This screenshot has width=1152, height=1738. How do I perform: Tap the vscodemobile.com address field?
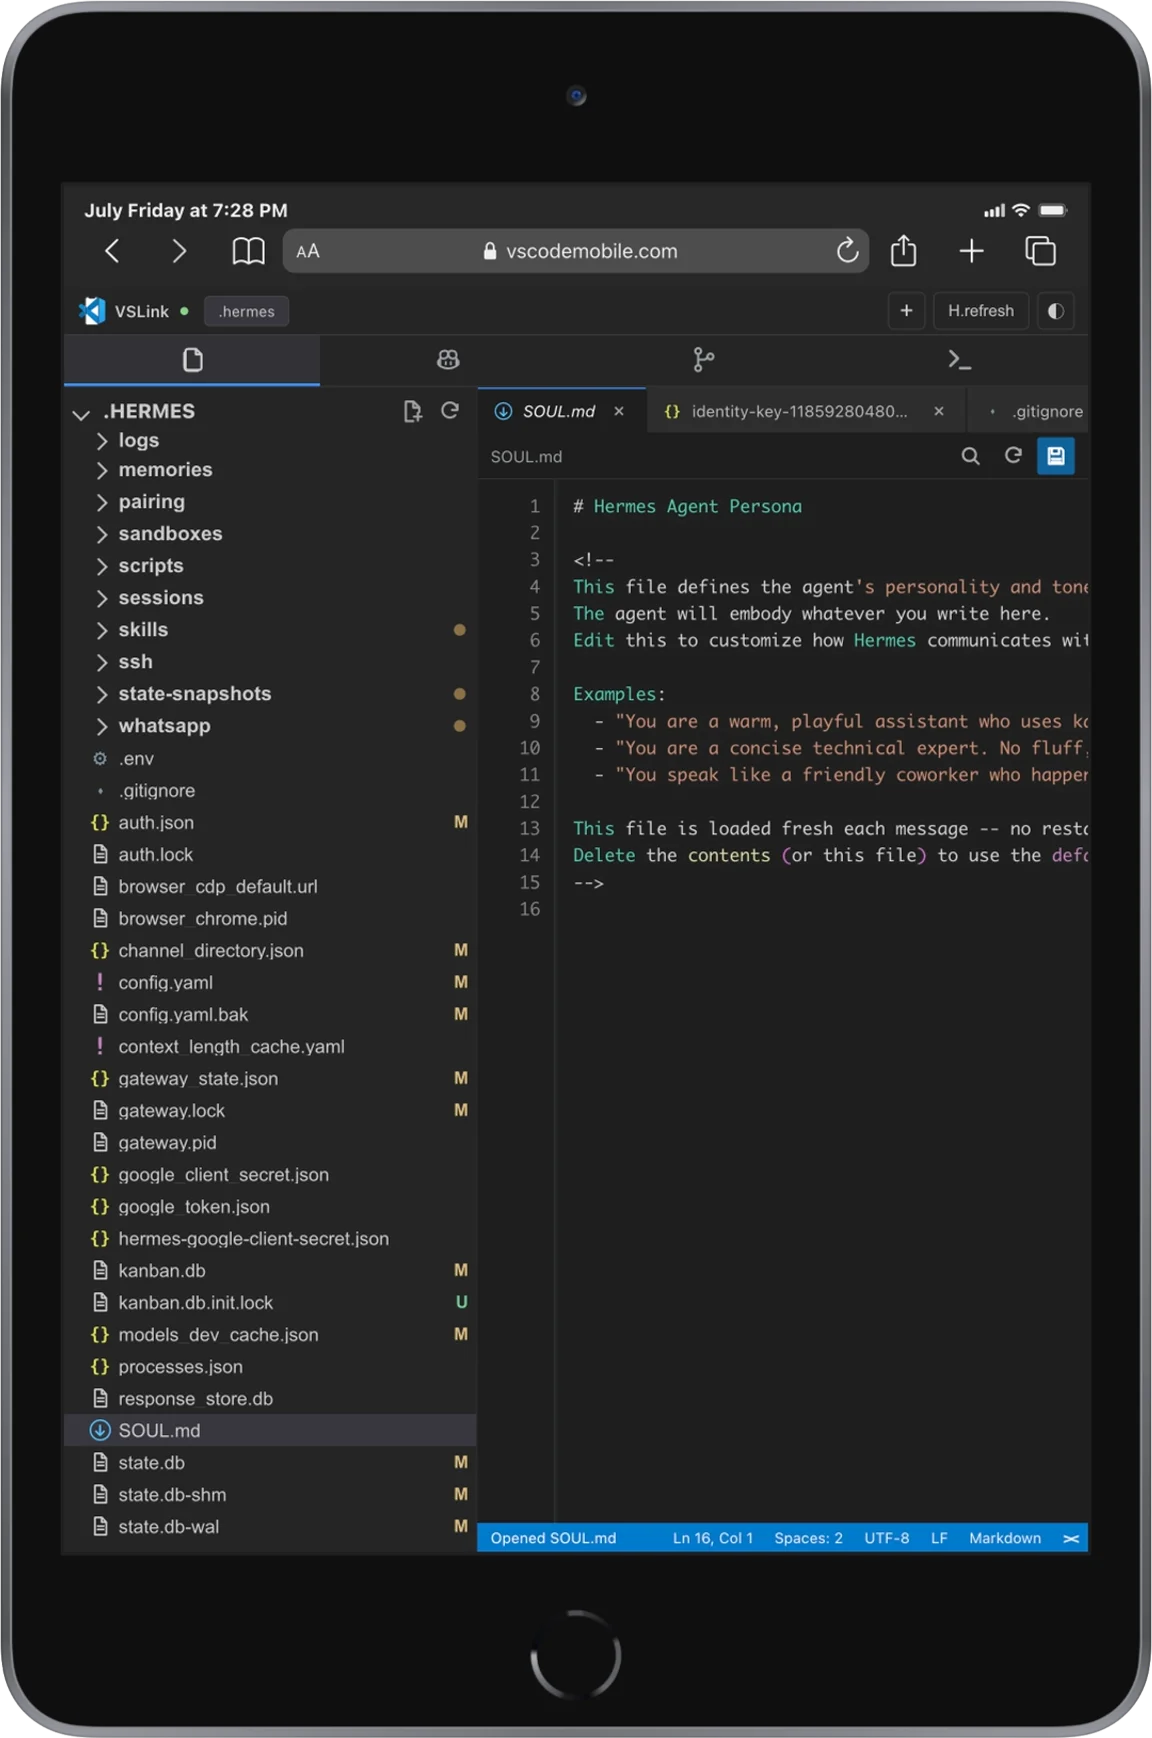click(576, 251)
